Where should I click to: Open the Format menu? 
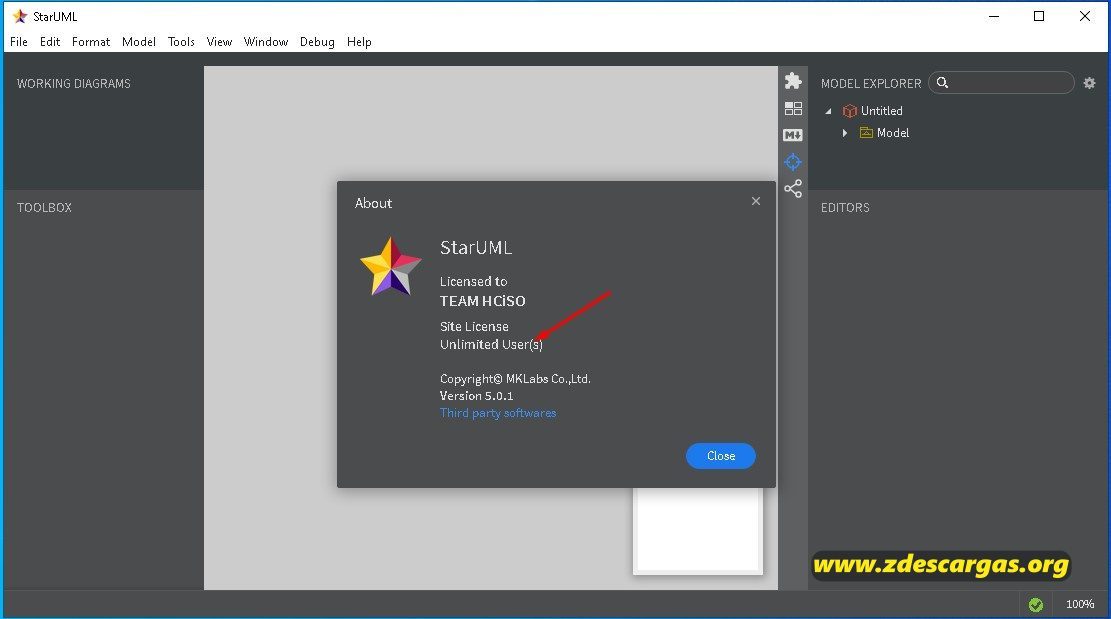pyautogui.click(x=91, y=42)
